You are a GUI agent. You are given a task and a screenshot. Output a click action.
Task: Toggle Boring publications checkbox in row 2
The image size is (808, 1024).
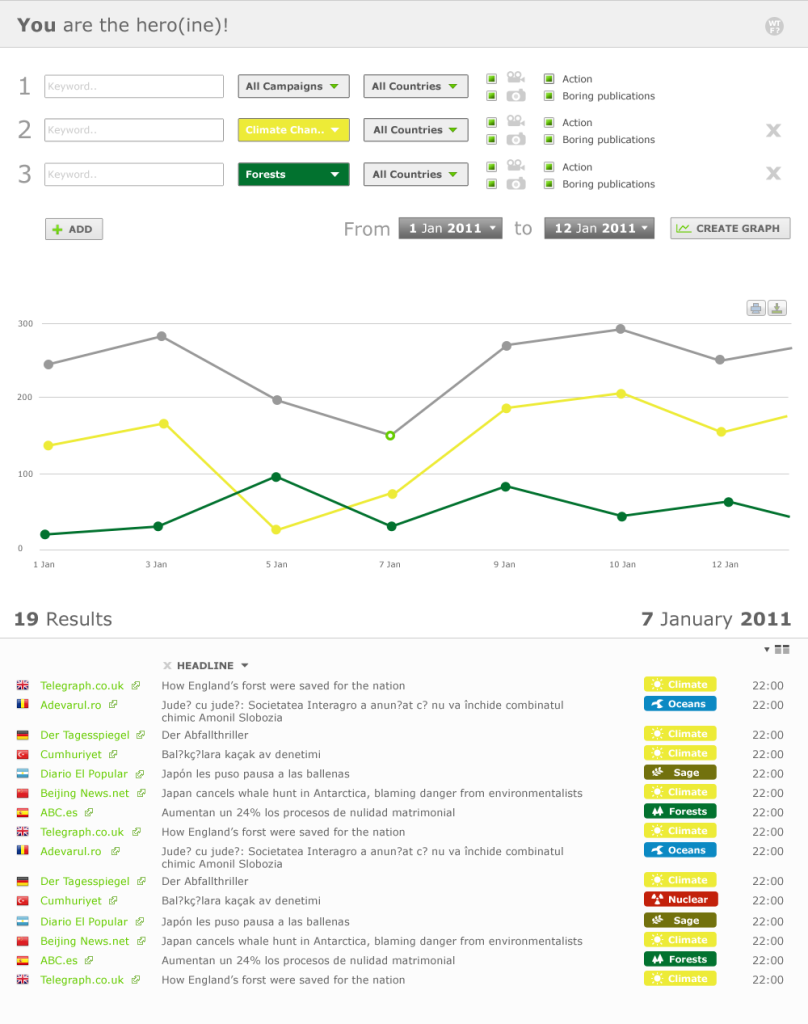pos(549,139)
